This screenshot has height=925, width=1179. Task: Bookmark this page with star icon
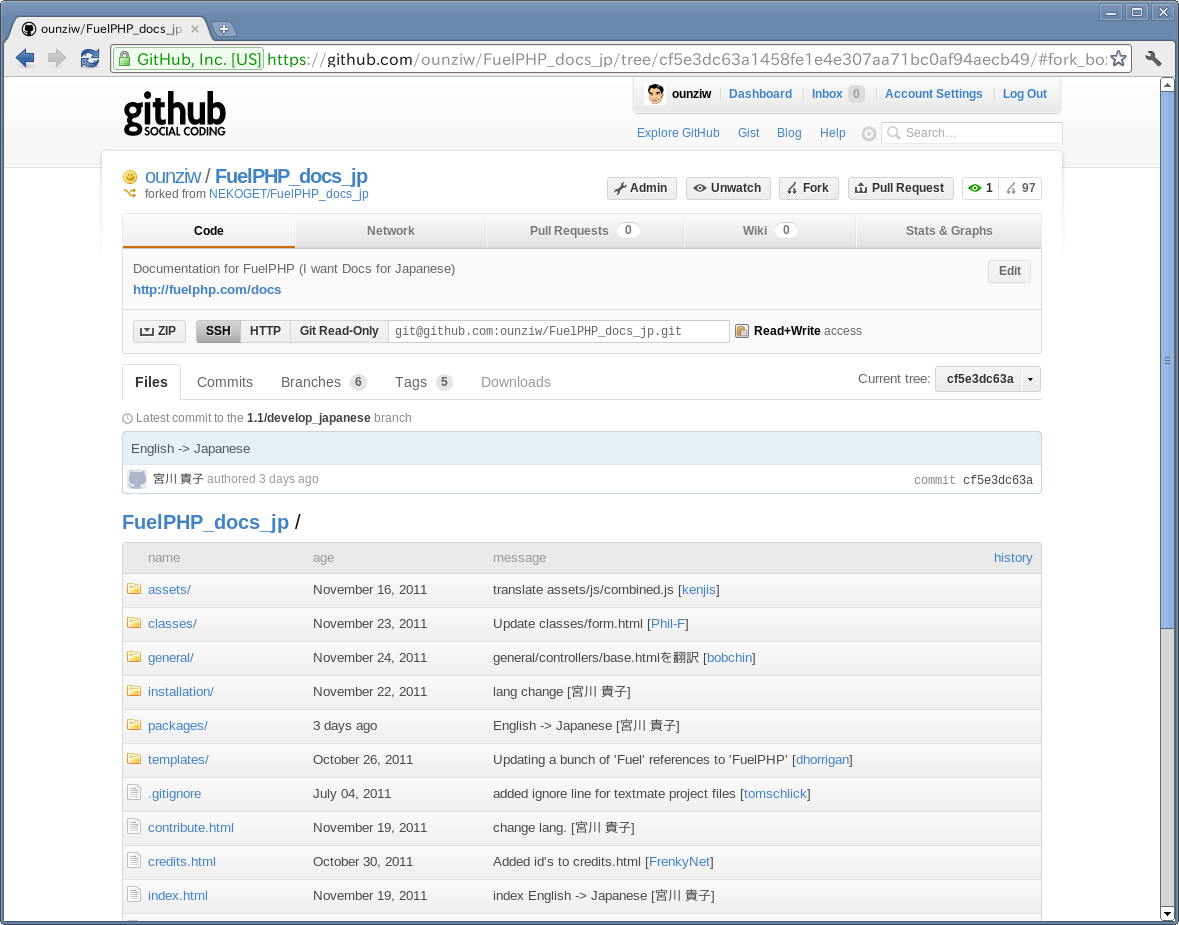(x=1119, y=58)
